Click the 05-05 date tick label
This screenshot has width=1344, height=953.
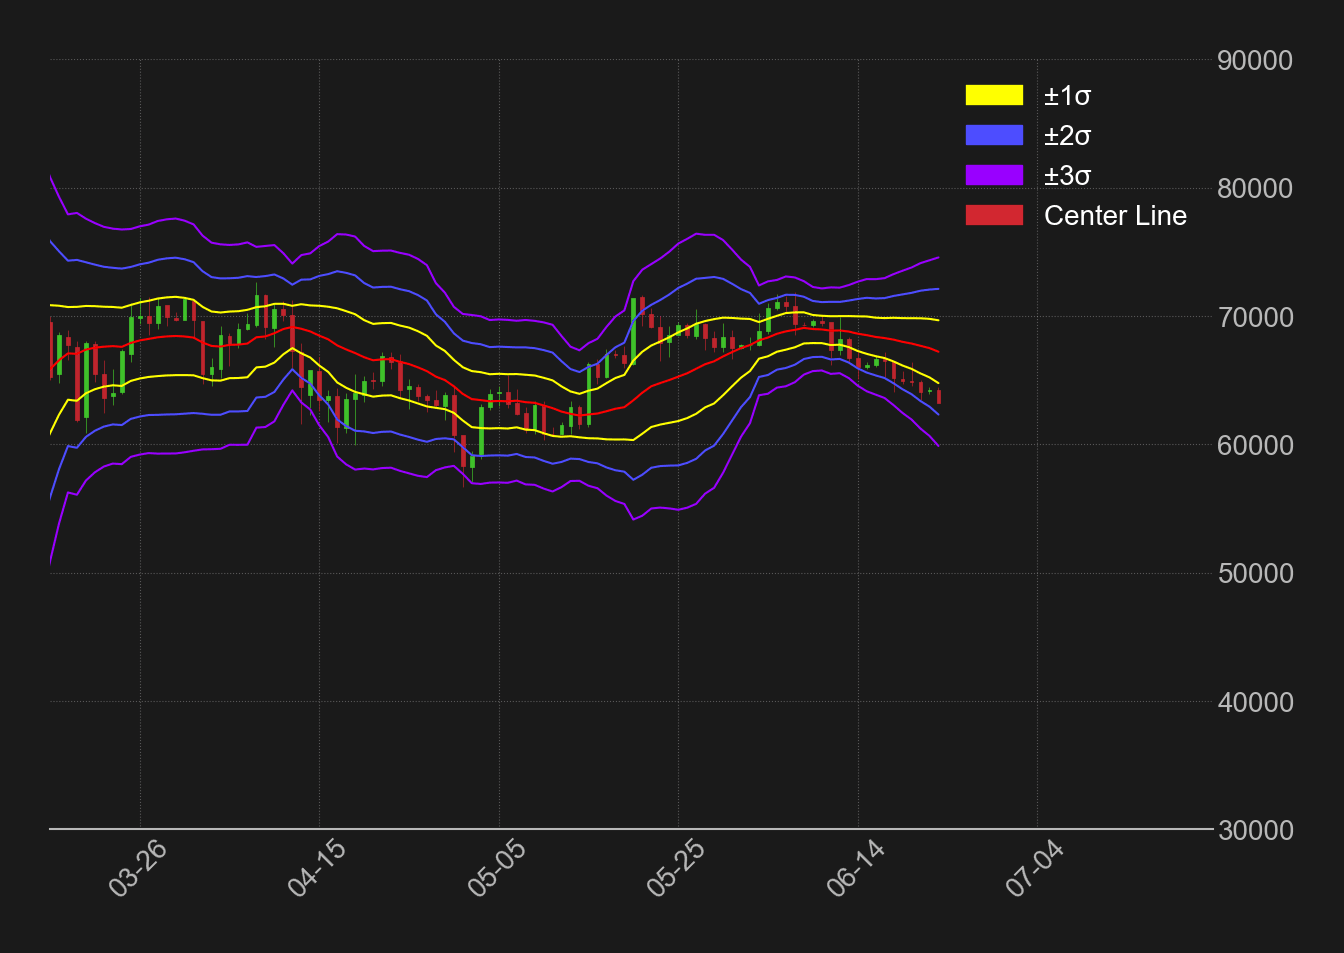click(x=497, y=868)
